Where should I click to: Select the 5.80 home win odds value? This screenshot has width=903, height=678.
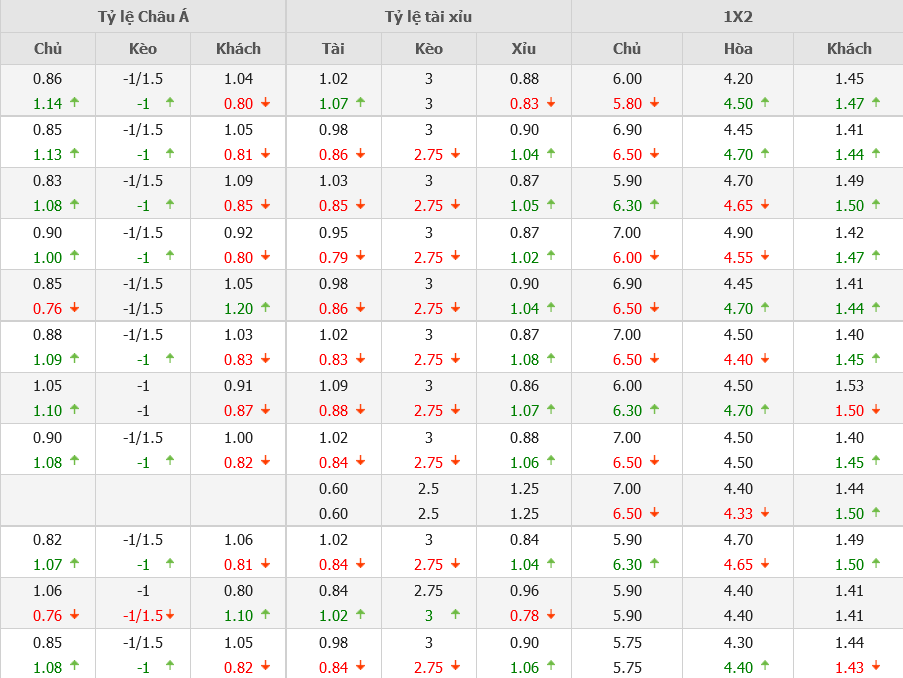point(626,103)
